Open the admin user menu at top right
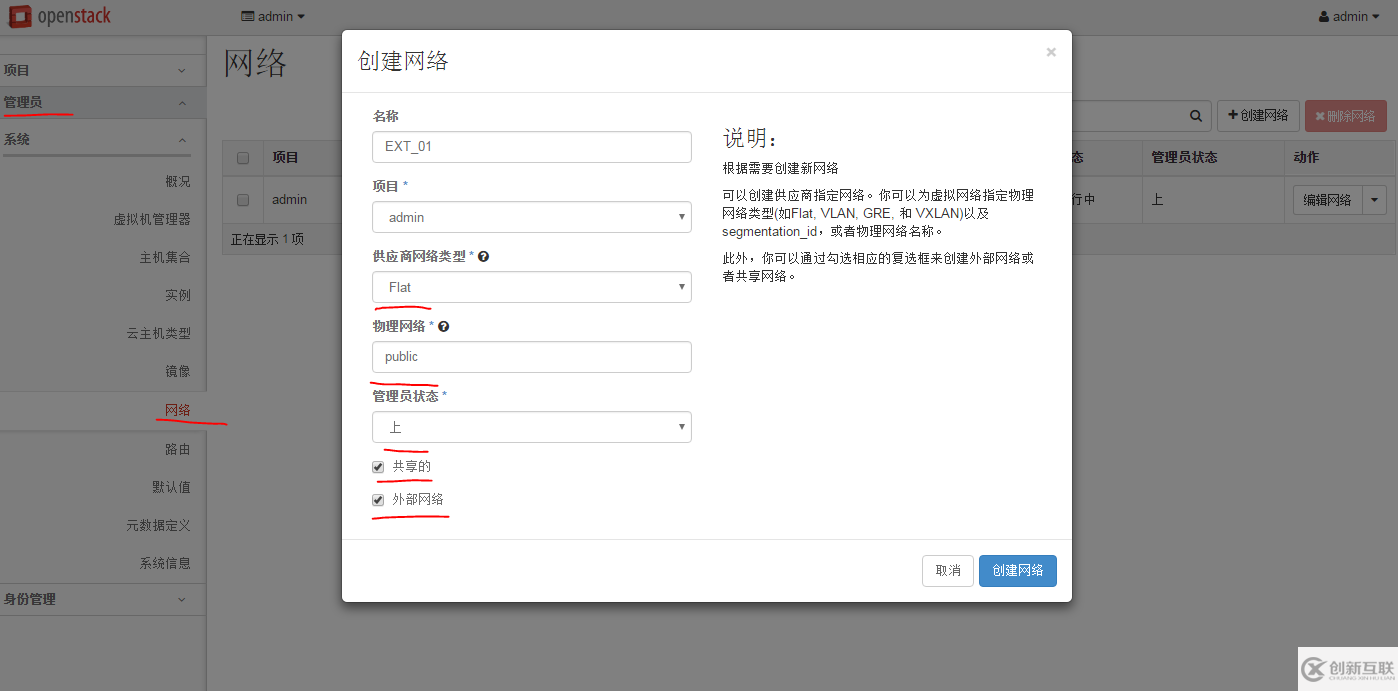The width and height of the screenshot is (1398, 691). click(x=1350, y=17)
